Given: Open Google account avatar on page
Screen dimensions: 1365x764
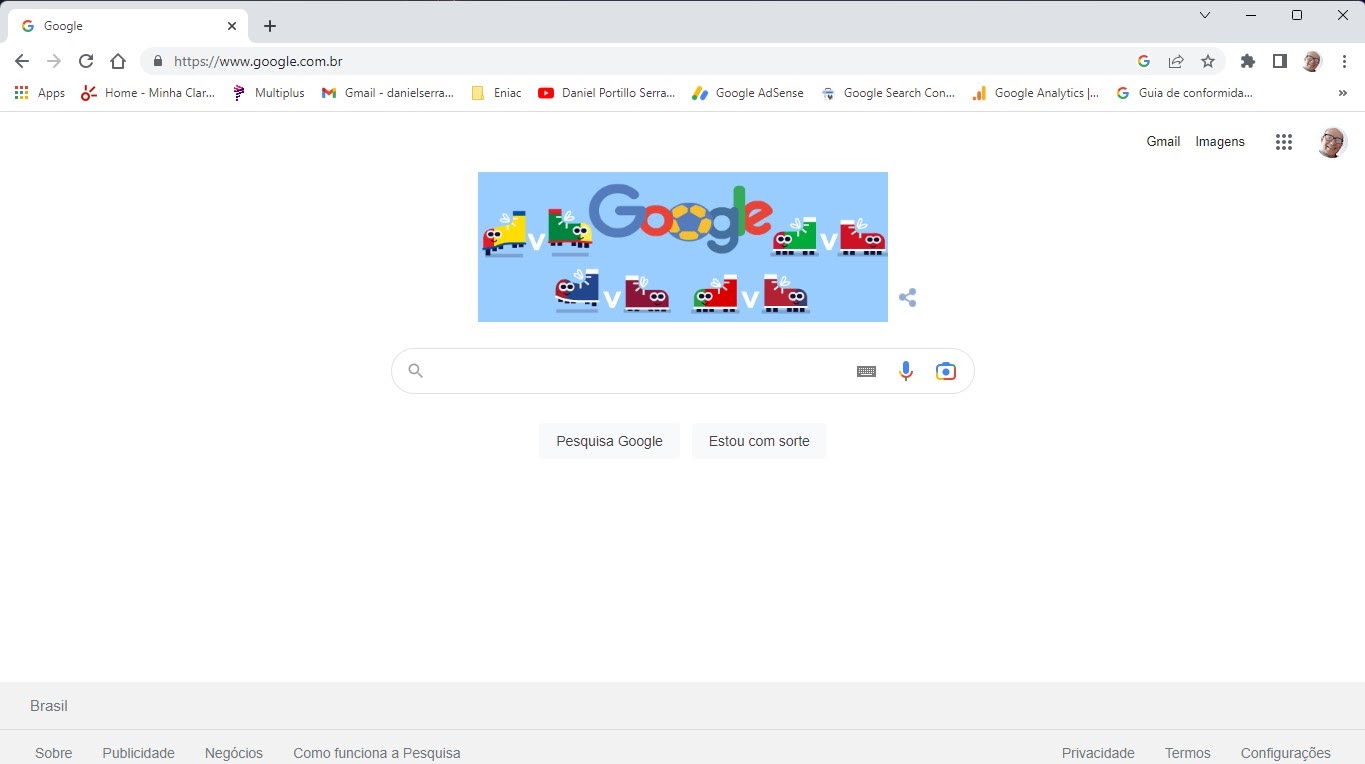Looking at the screenshot, I should tap(1331, 142).
